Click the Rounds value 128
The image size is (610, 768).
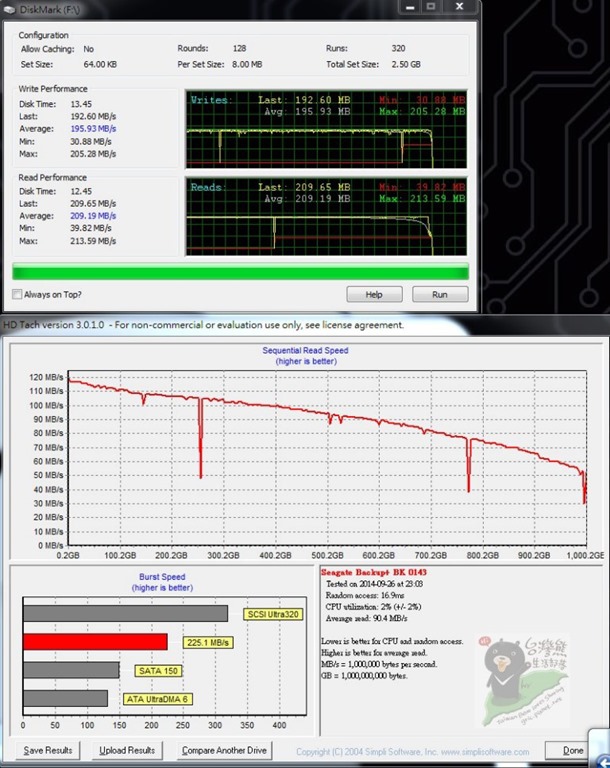239,48
